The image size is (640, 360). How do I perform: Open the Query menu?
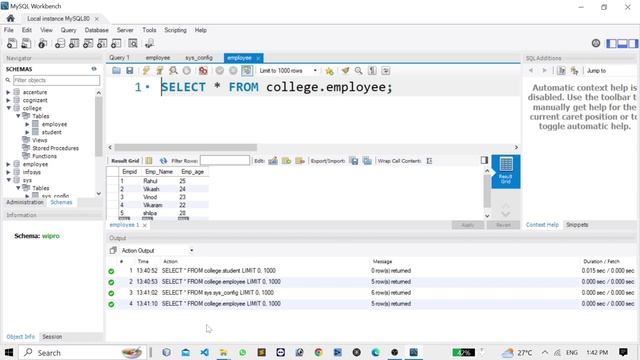click(68, 30)
